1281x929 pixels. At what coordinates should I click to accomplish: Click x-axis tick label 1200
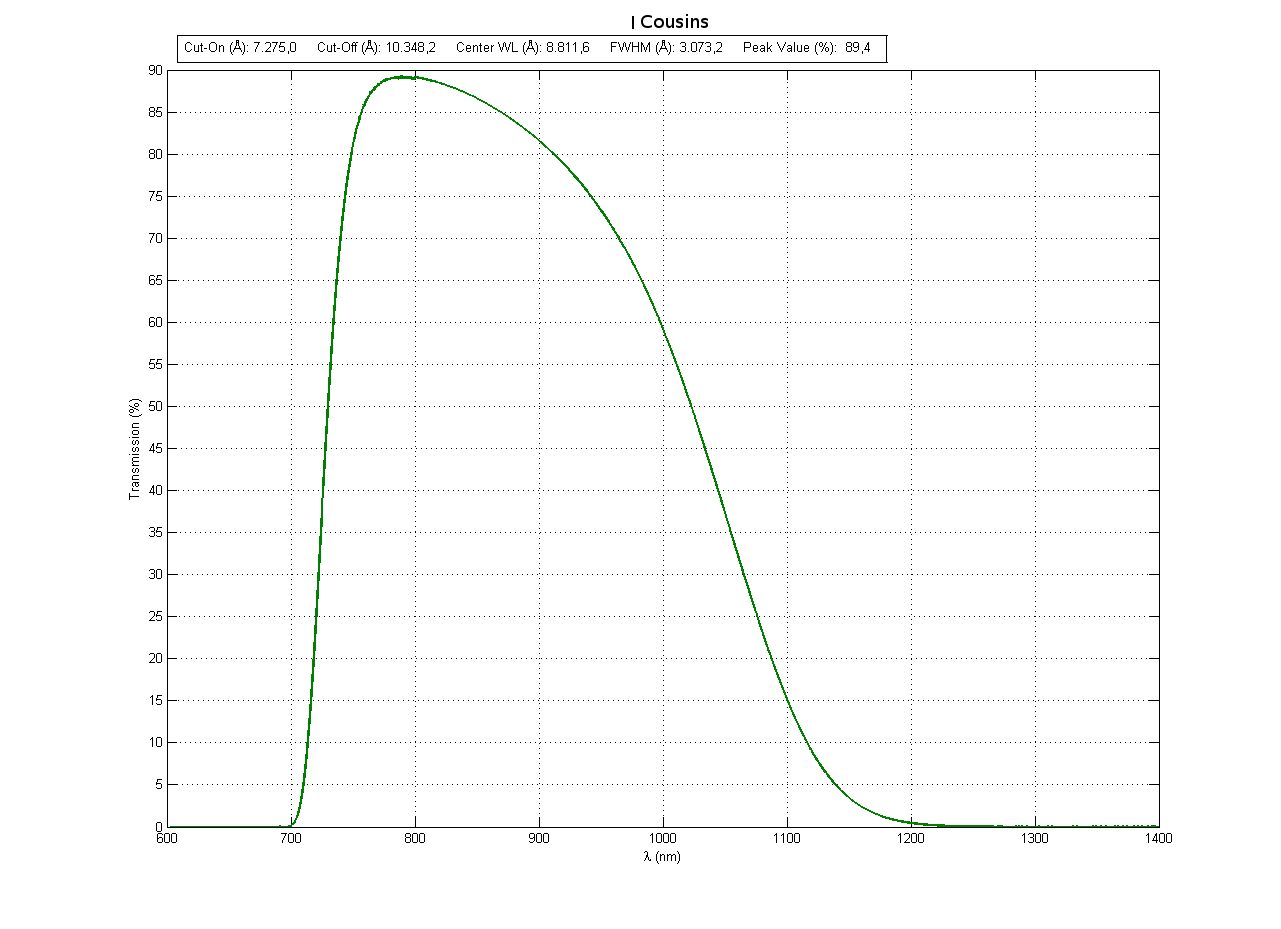(x=912, y=841)
